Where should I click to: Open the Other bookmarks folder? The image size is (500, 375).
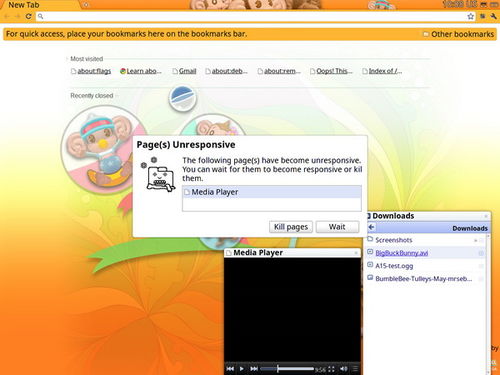pos(458,34)
